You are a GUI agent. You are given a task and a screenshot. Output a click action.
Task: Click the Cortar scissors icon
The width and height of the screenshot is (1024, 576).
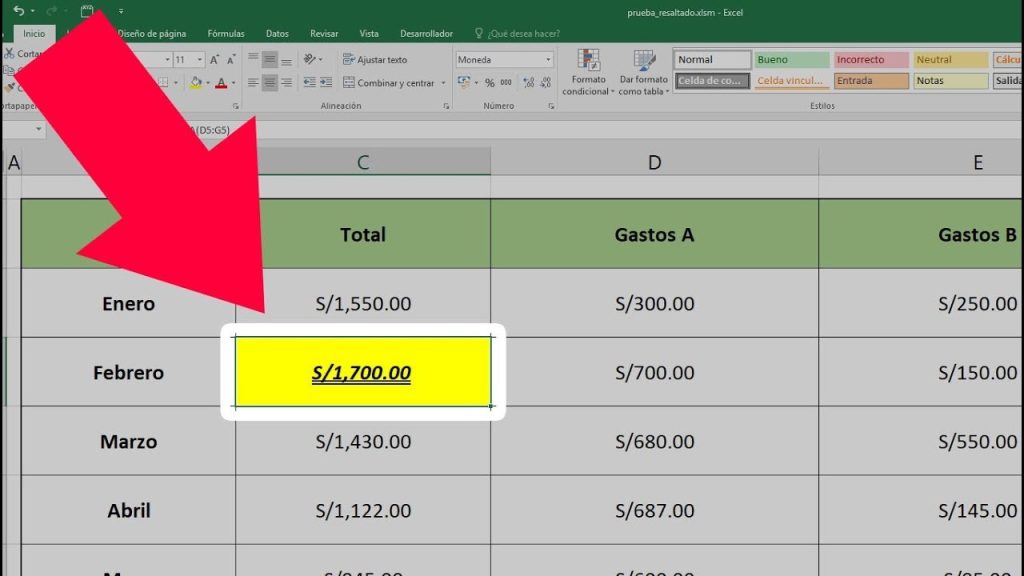click(8, 53)
